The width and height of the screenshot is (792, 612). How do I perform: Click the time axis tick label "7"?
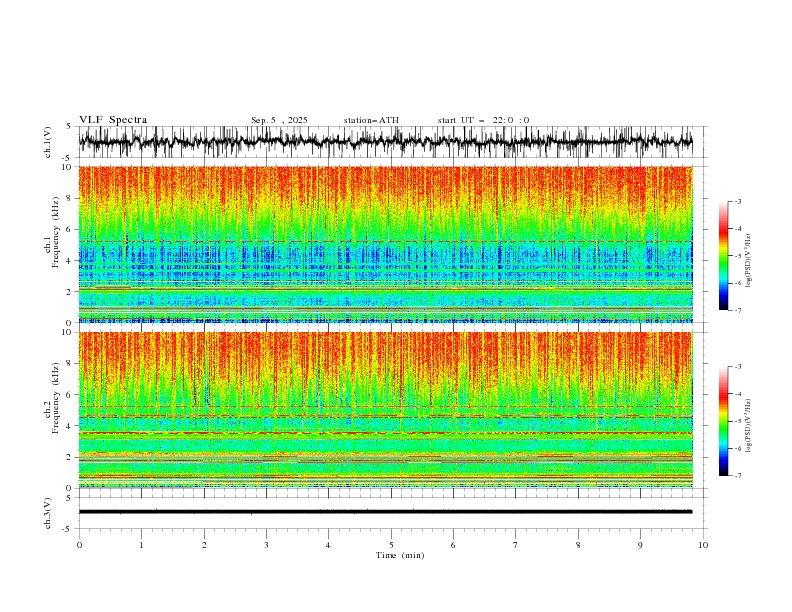pos(516,545)
